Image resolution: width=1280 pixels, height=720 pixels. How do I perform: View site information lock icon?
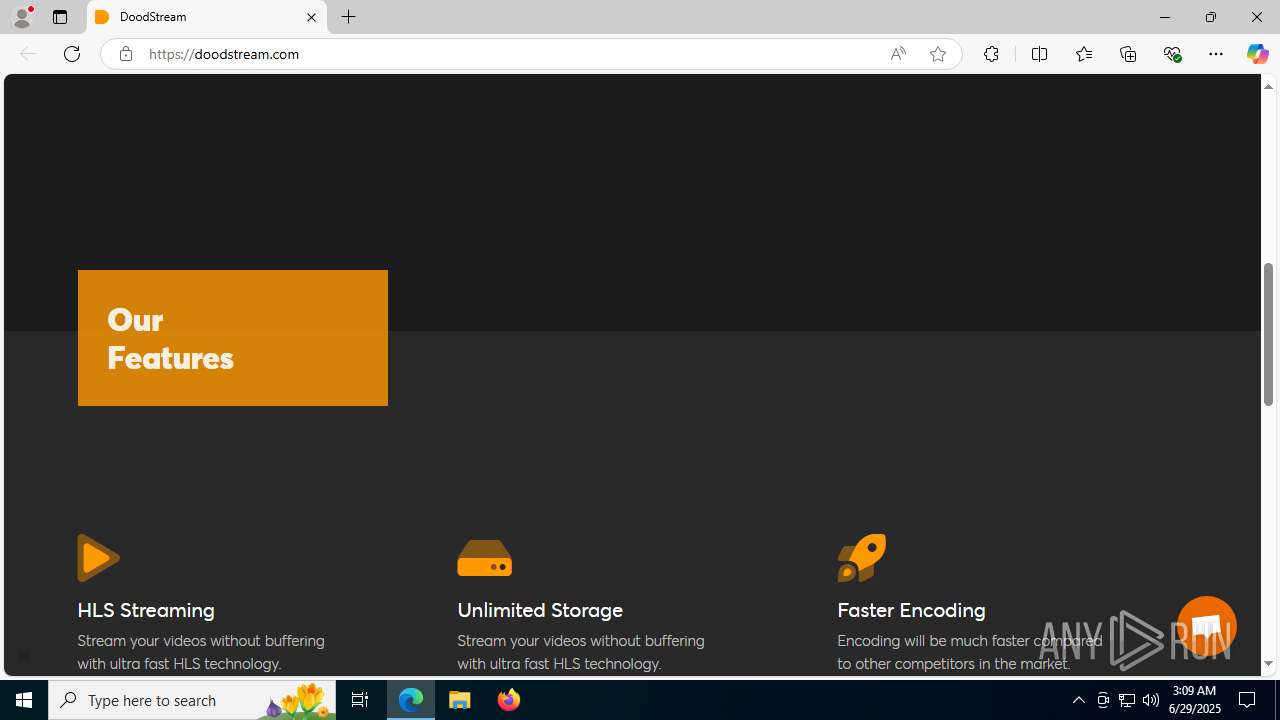click(125, 54)
